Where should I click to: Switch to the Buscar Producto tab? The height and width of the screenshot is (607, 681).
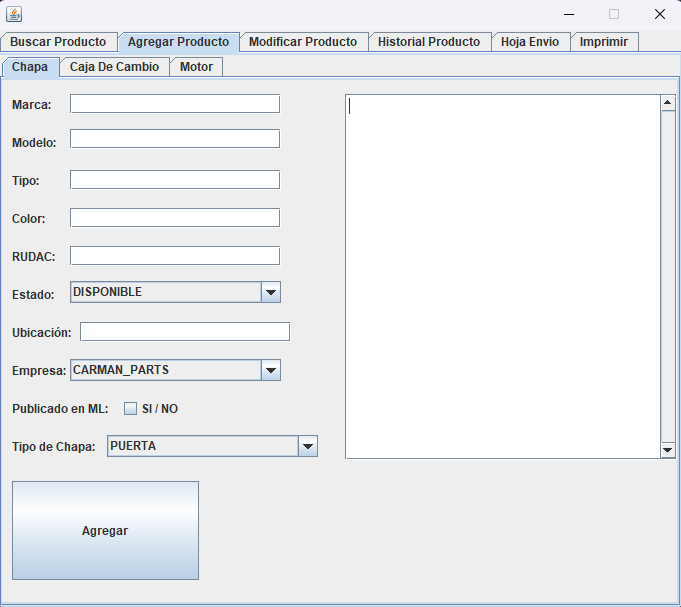pos(58,42)
